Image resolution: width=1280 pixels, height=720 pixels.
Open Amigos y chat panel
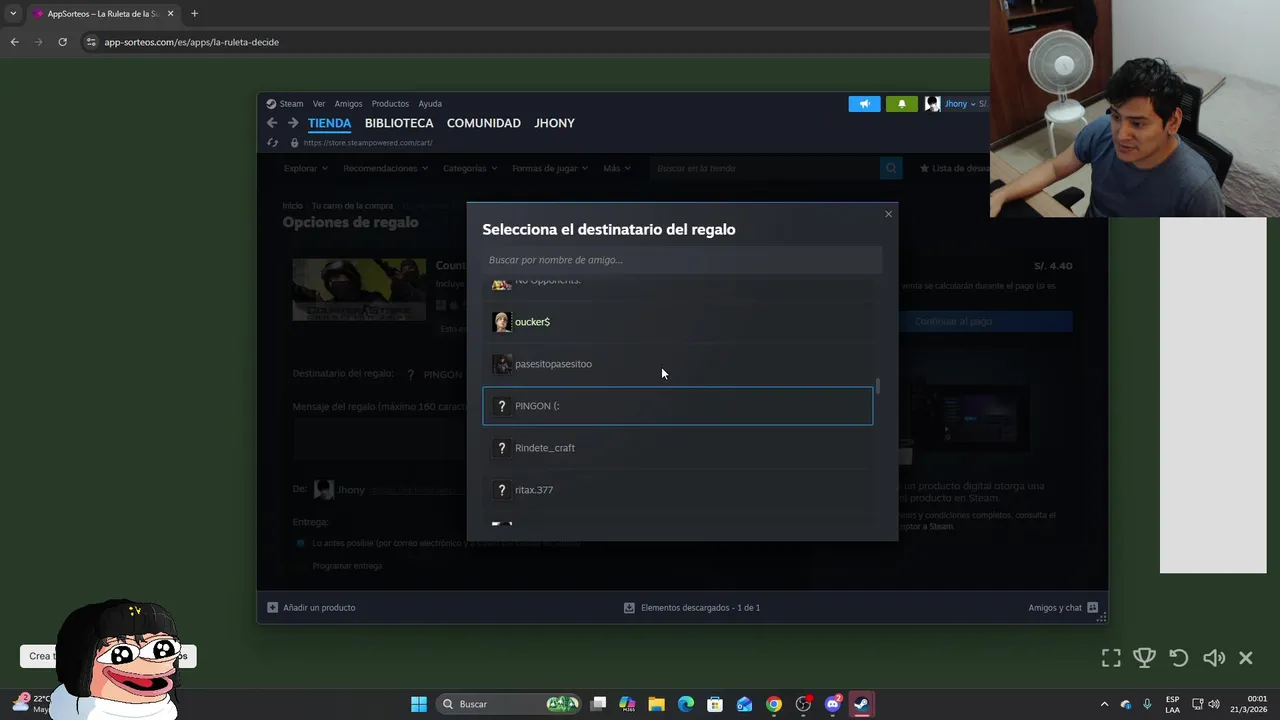pos(1063,607)
